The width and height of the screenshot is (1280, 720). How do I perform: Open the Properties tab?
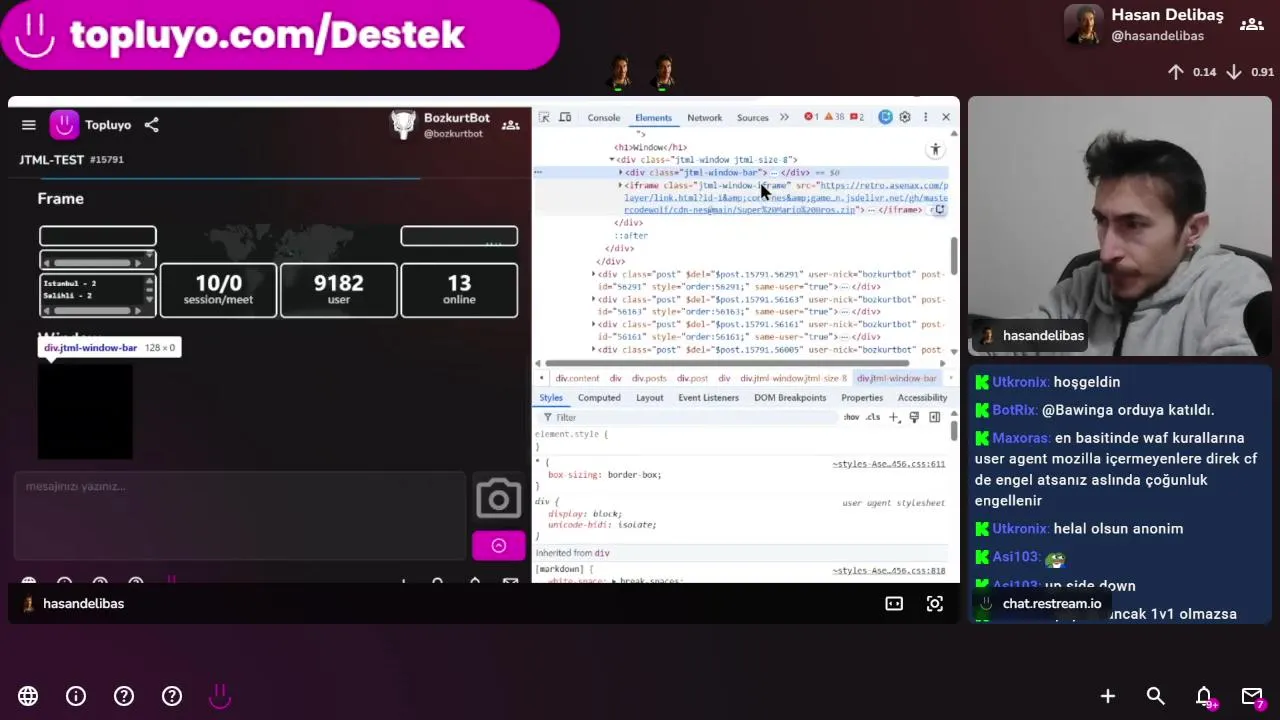click(862, 398)
